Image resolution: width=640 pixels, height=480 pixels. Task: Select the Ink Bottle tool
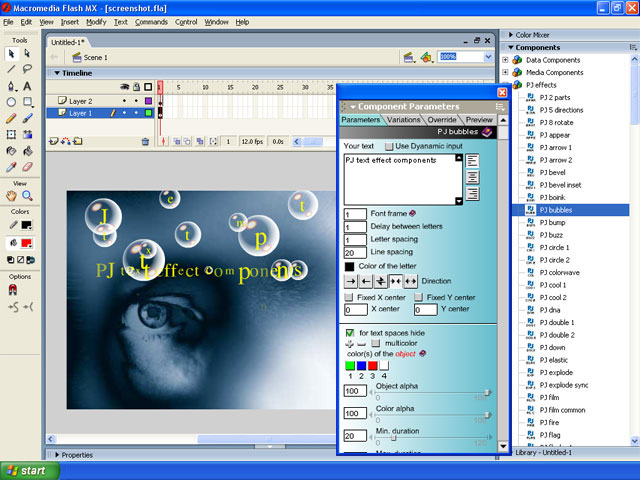tap(11, 151)
